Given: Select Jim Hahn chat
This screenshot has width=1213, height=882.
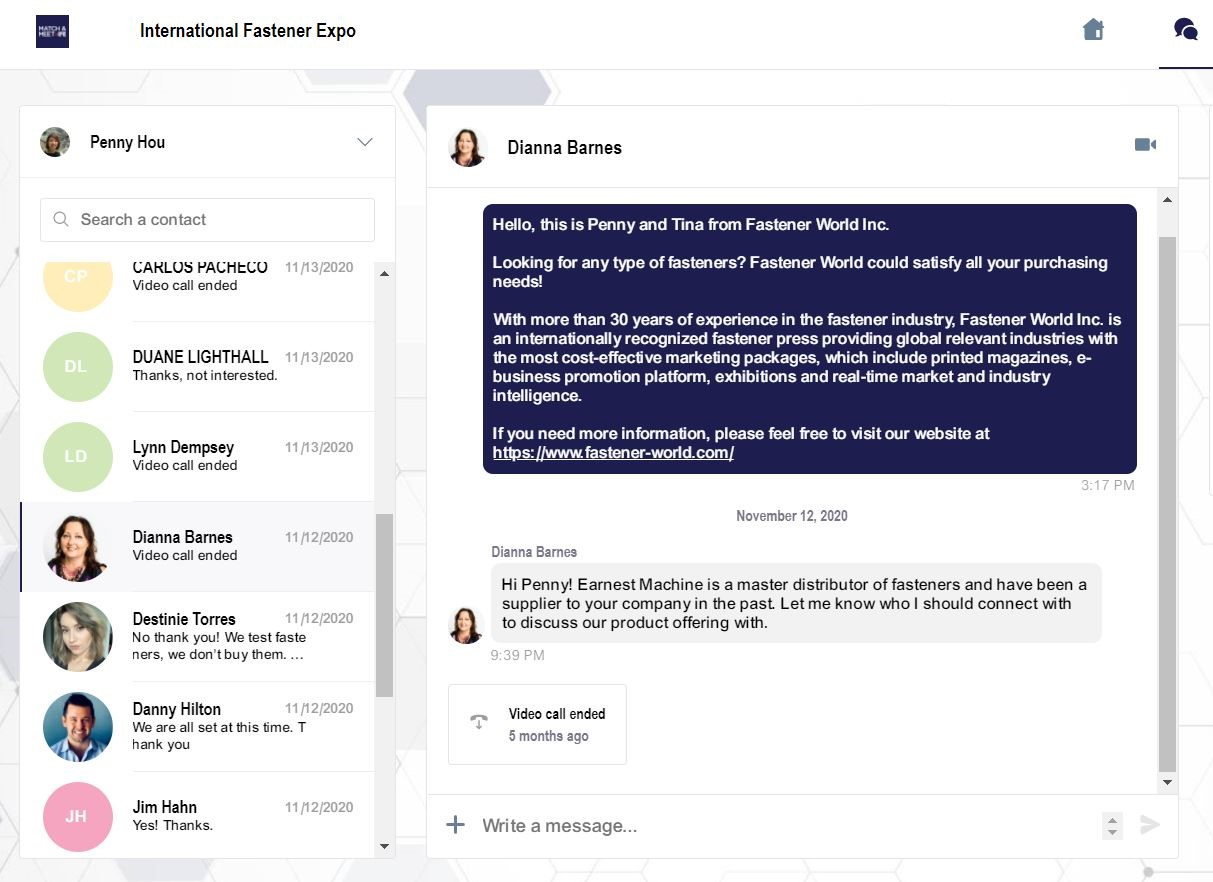Looking at the screenshot, I should [x=197, y=814].
